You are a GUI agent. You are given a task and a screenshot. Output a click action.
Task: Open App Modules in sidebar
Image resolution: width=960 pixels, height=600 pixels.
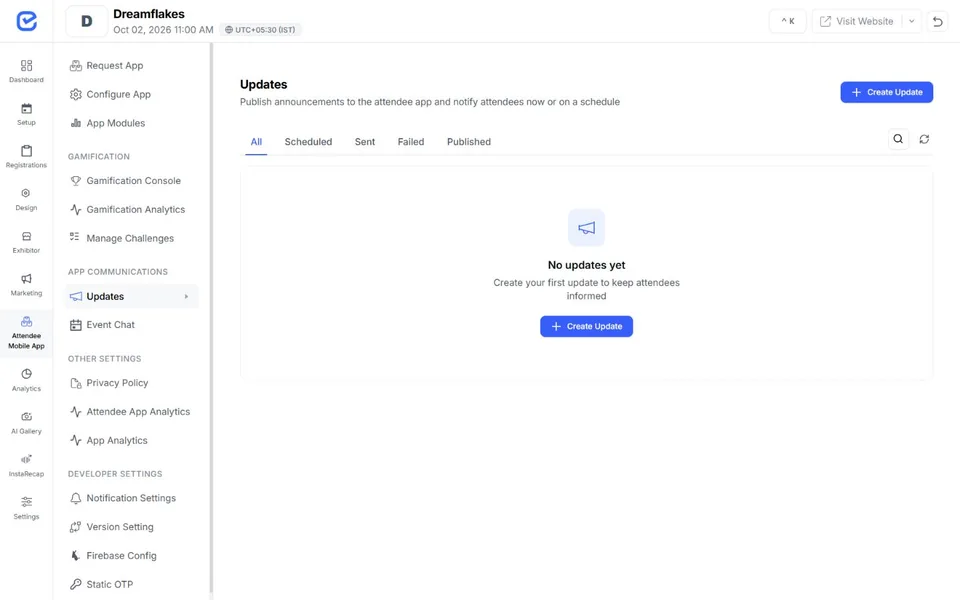(132, 123)
